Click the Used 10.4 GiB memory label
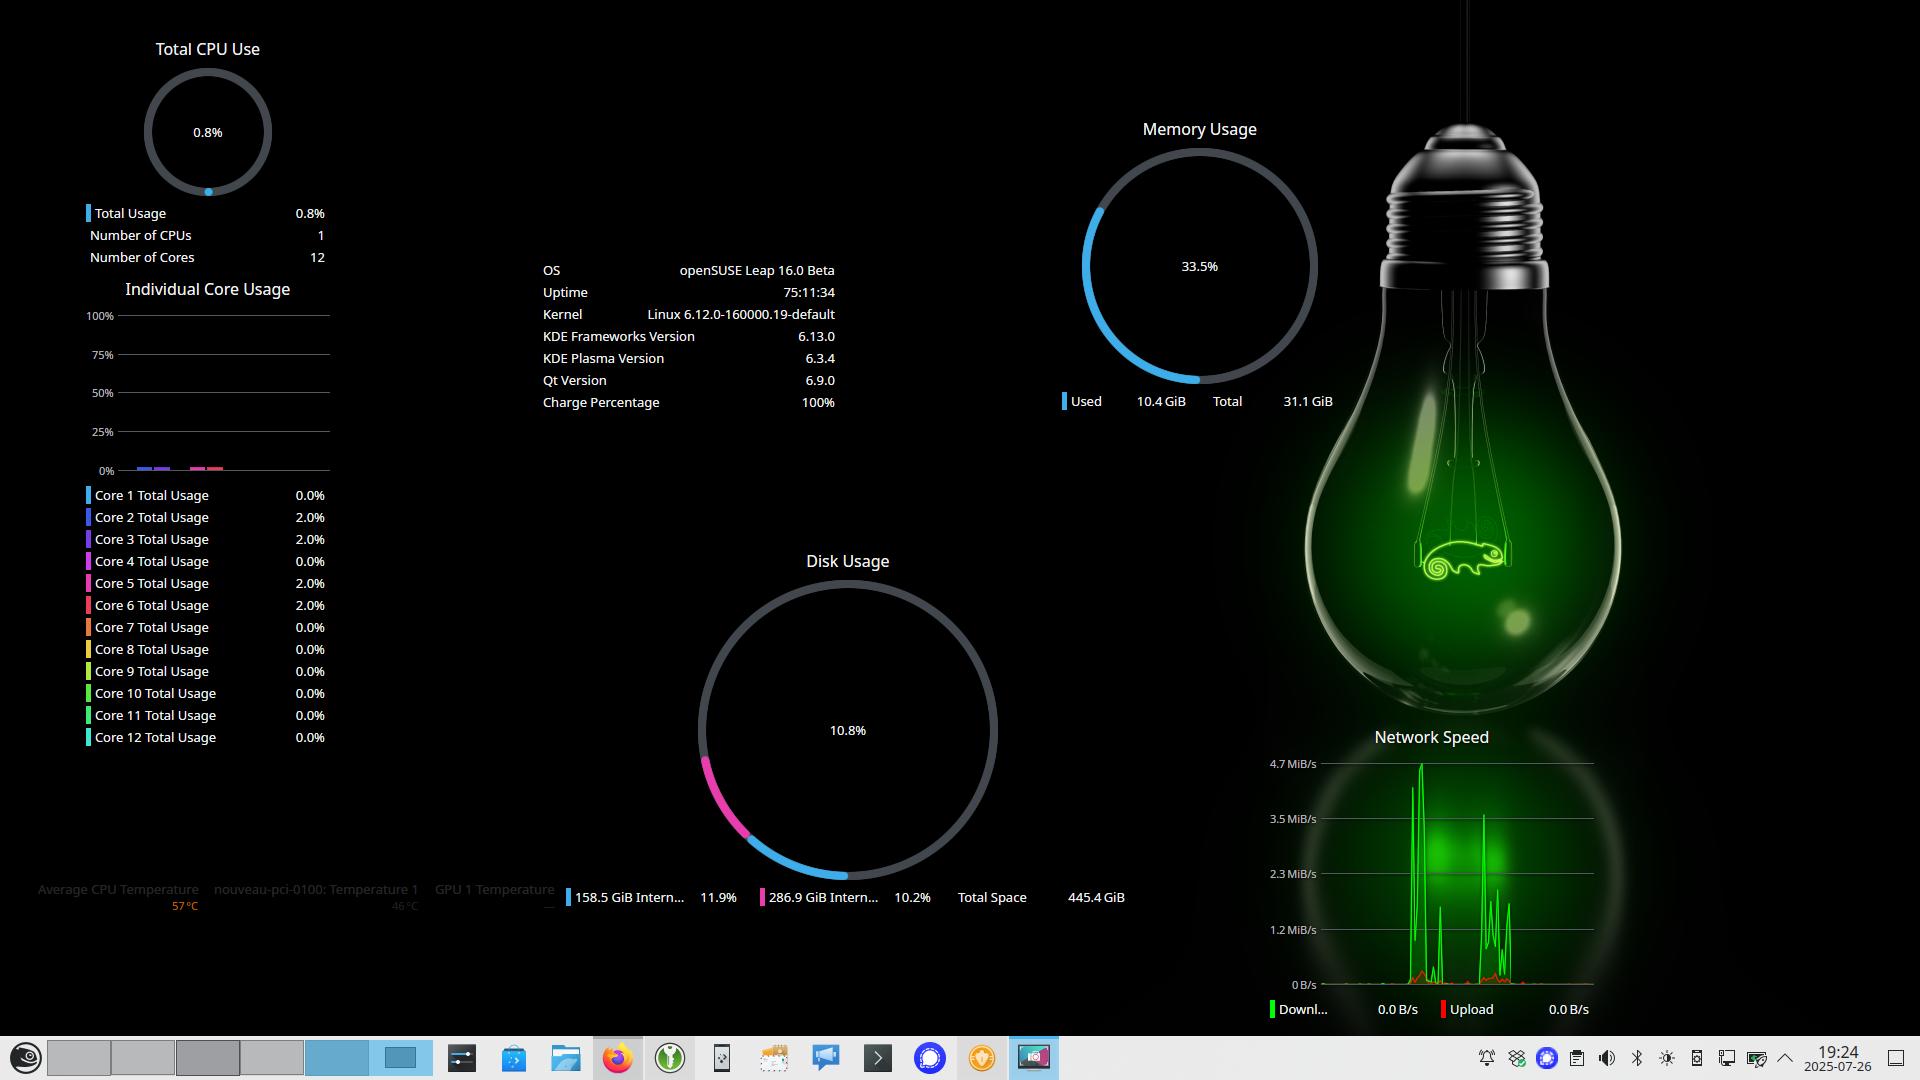Viewport: 1920px width, 1080px height. pos(1124,401)
